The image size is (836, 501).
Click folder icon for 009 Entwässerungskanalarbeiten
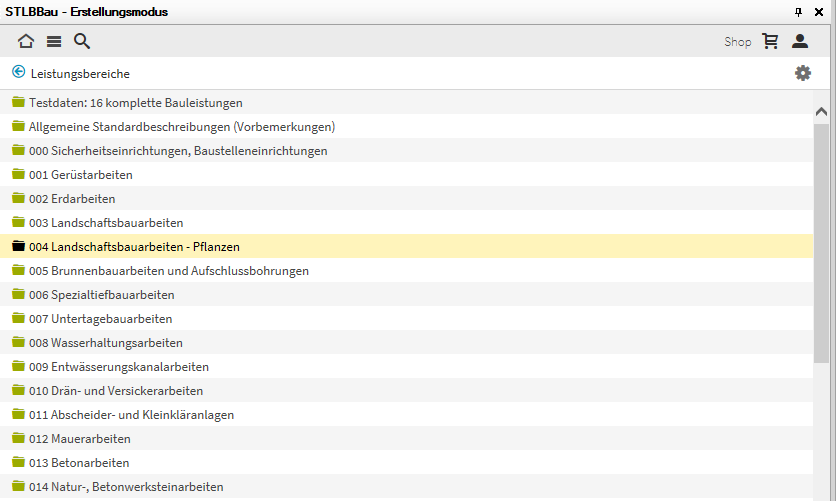pos(19,365)
